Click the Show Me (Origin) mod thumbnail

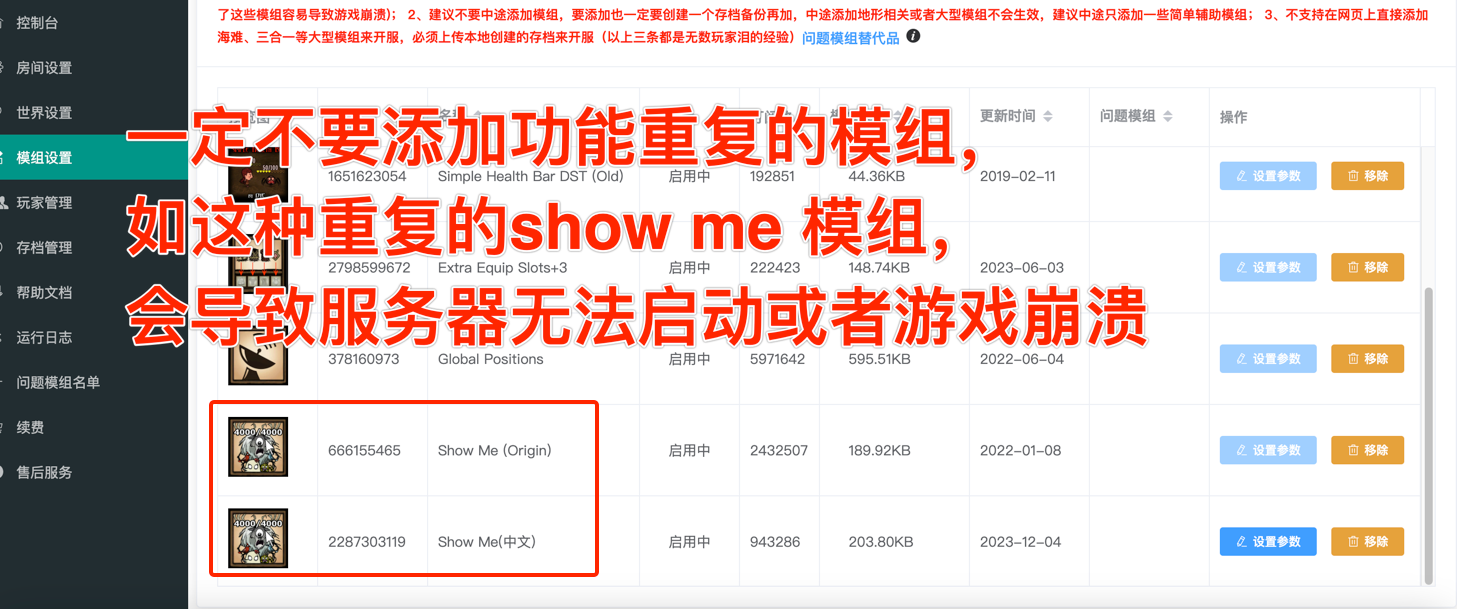coord(258,446)
